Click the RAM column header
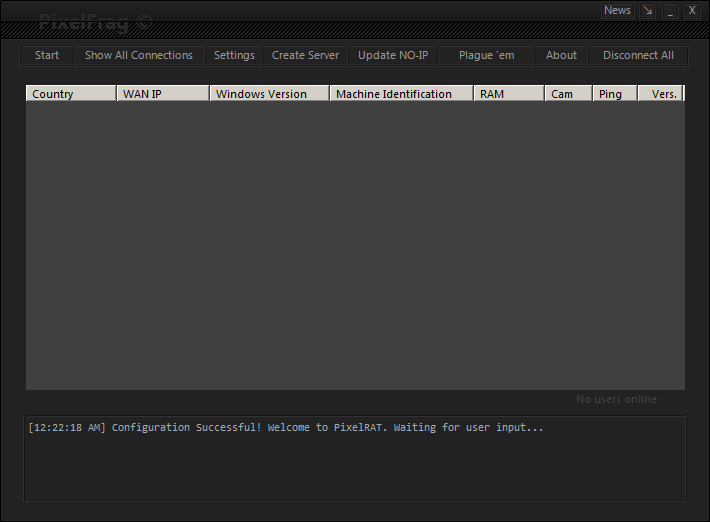This screenshot has height=522, width=710. (508, 94)
